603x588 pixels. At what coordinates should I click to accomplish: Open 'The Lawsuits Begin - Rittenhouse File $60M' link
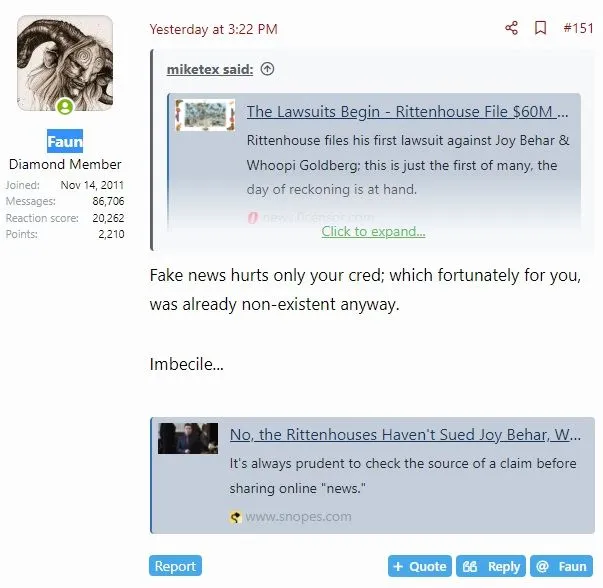(407, 112)
